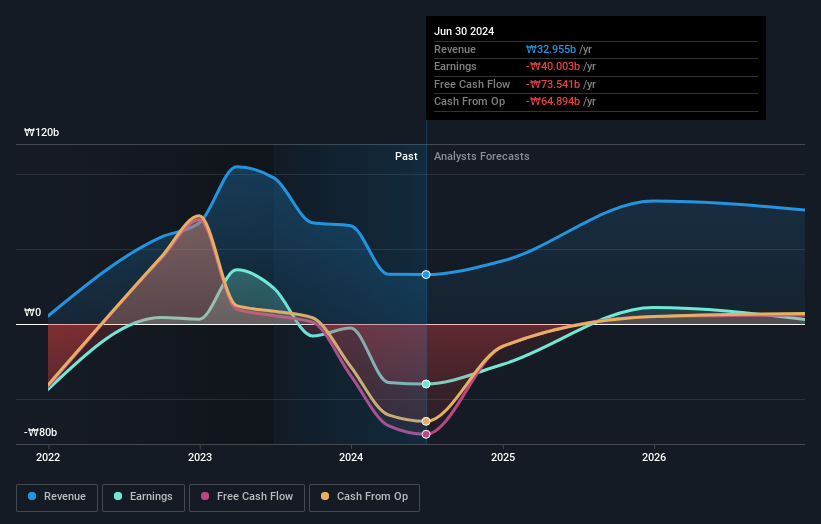This screenshot has height=524, width=821.
Task: Click the -₩64.894b cash from op value
Action: pos(553,102)
